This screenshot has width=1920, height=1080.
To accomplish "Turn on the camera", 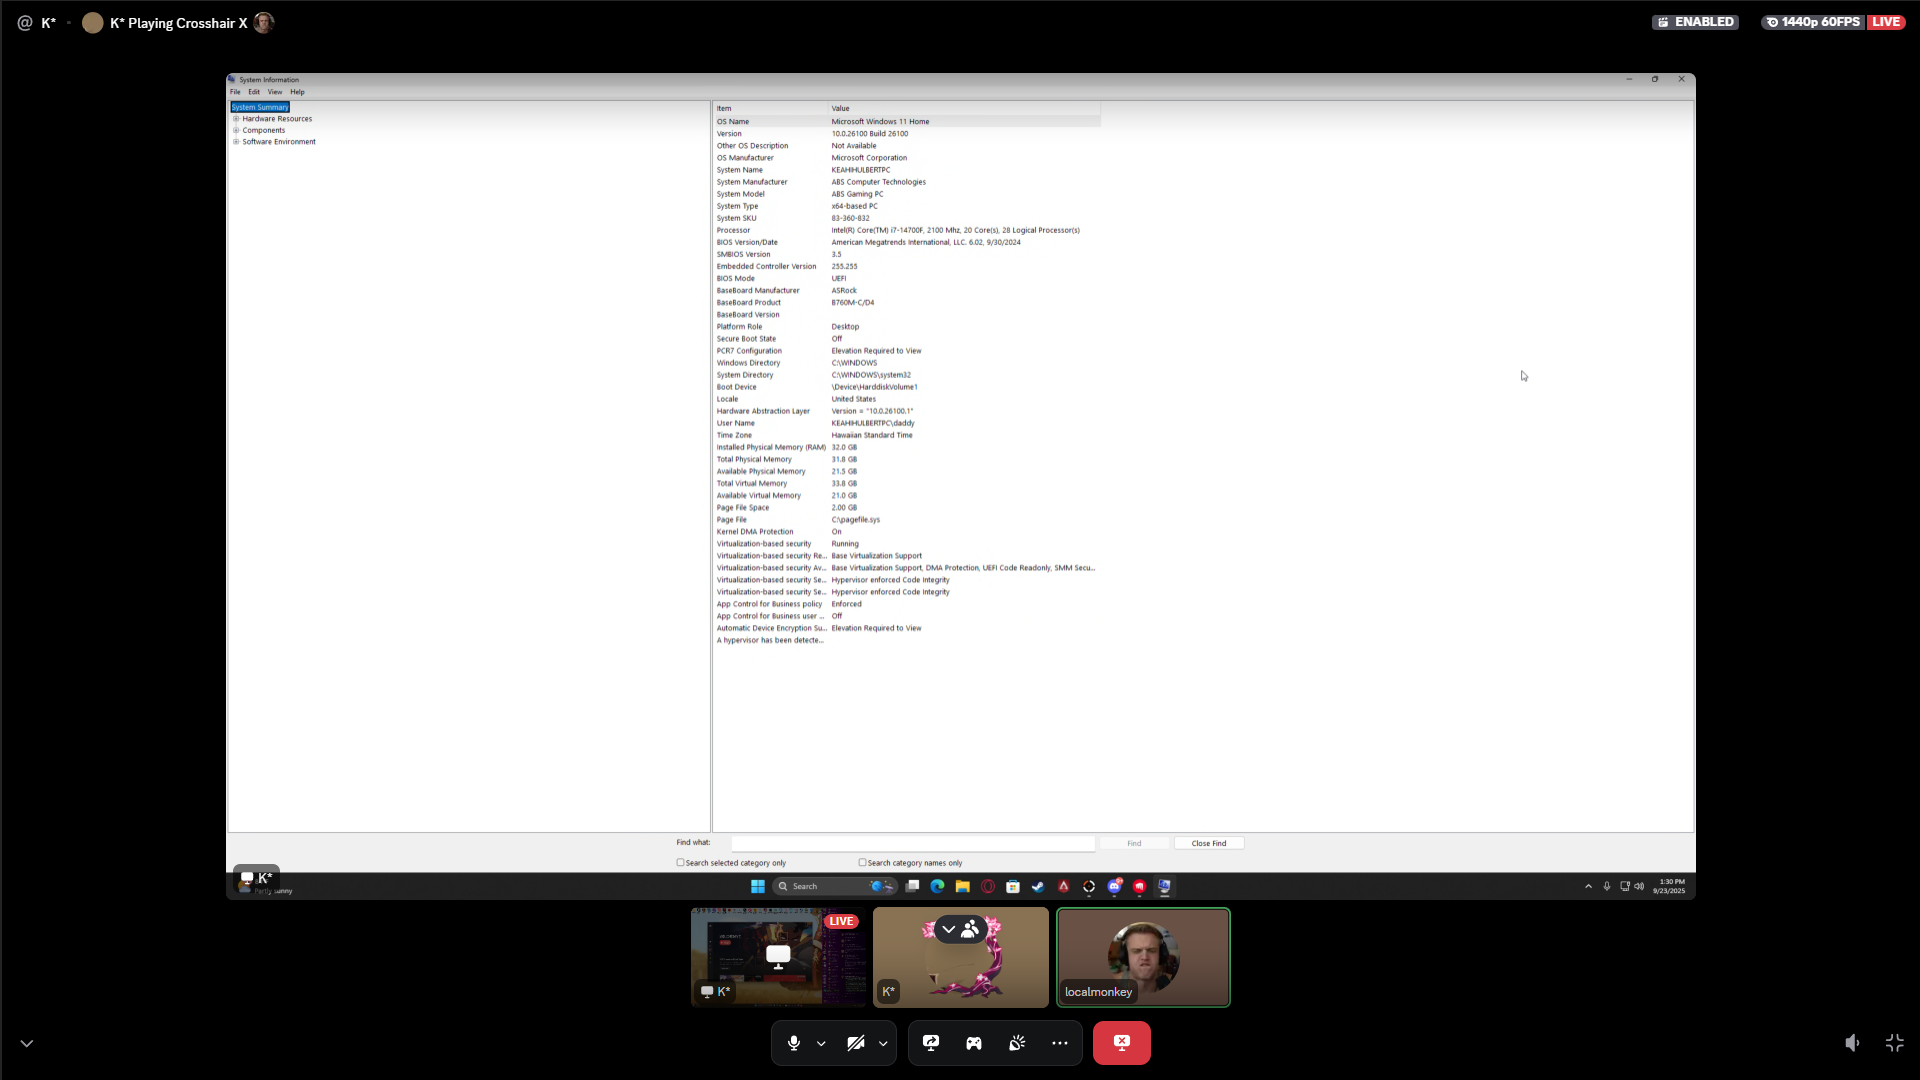I will click(855, 1043).
